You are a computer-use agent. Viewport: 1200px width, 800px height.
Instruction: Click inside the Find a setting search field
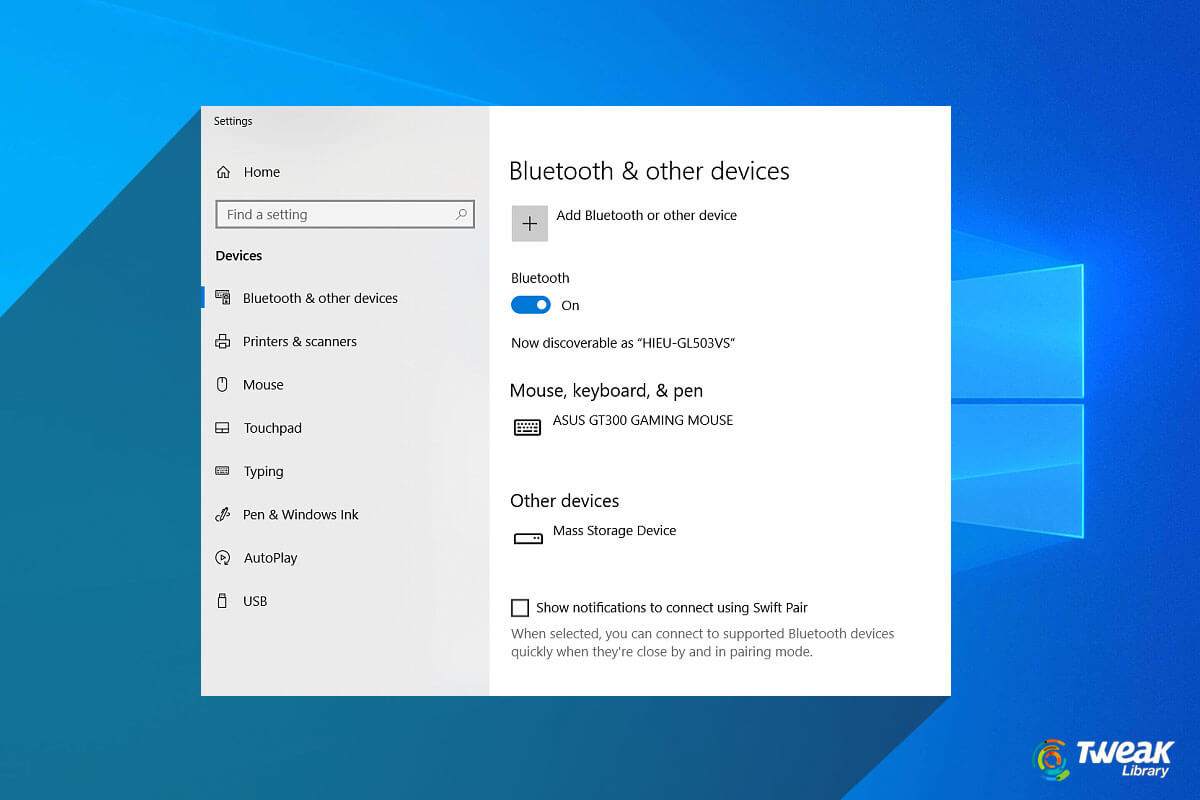tap(330, 213)
